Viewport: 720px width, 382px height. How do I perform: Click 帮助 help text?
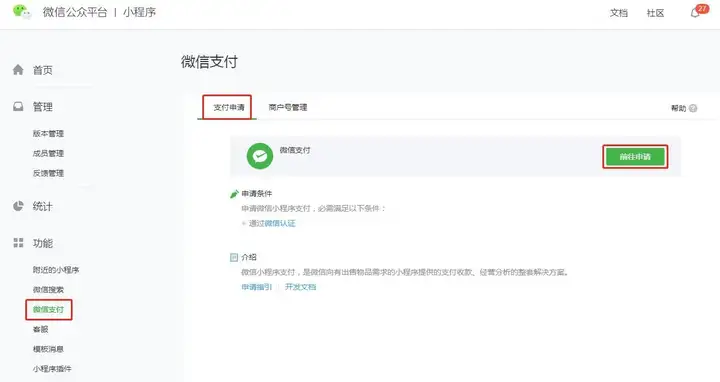[678, 108]
